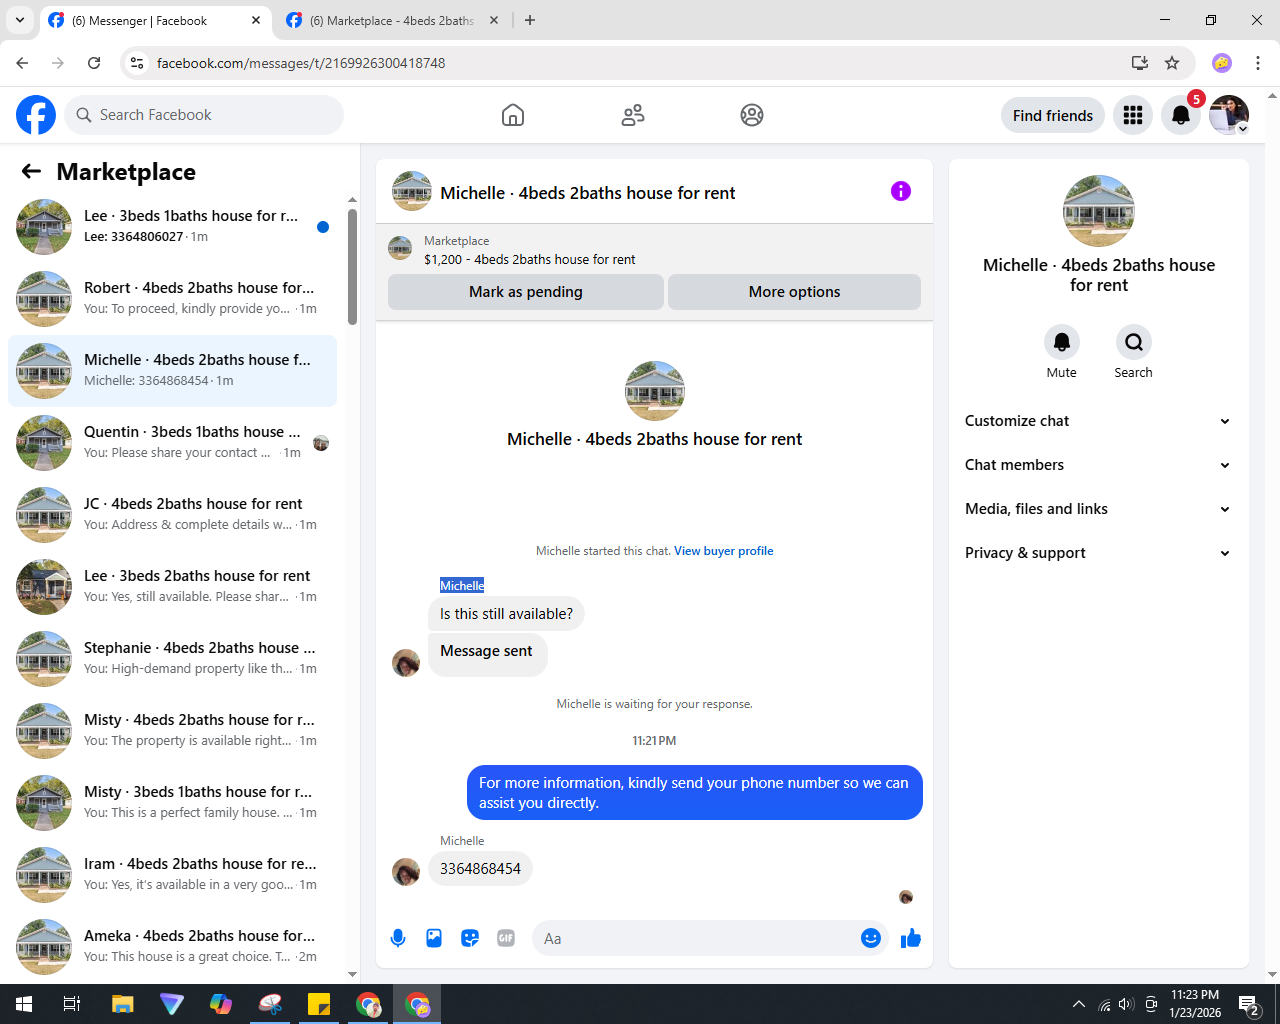Choose a GIF icon in composer

coord(506,938)
